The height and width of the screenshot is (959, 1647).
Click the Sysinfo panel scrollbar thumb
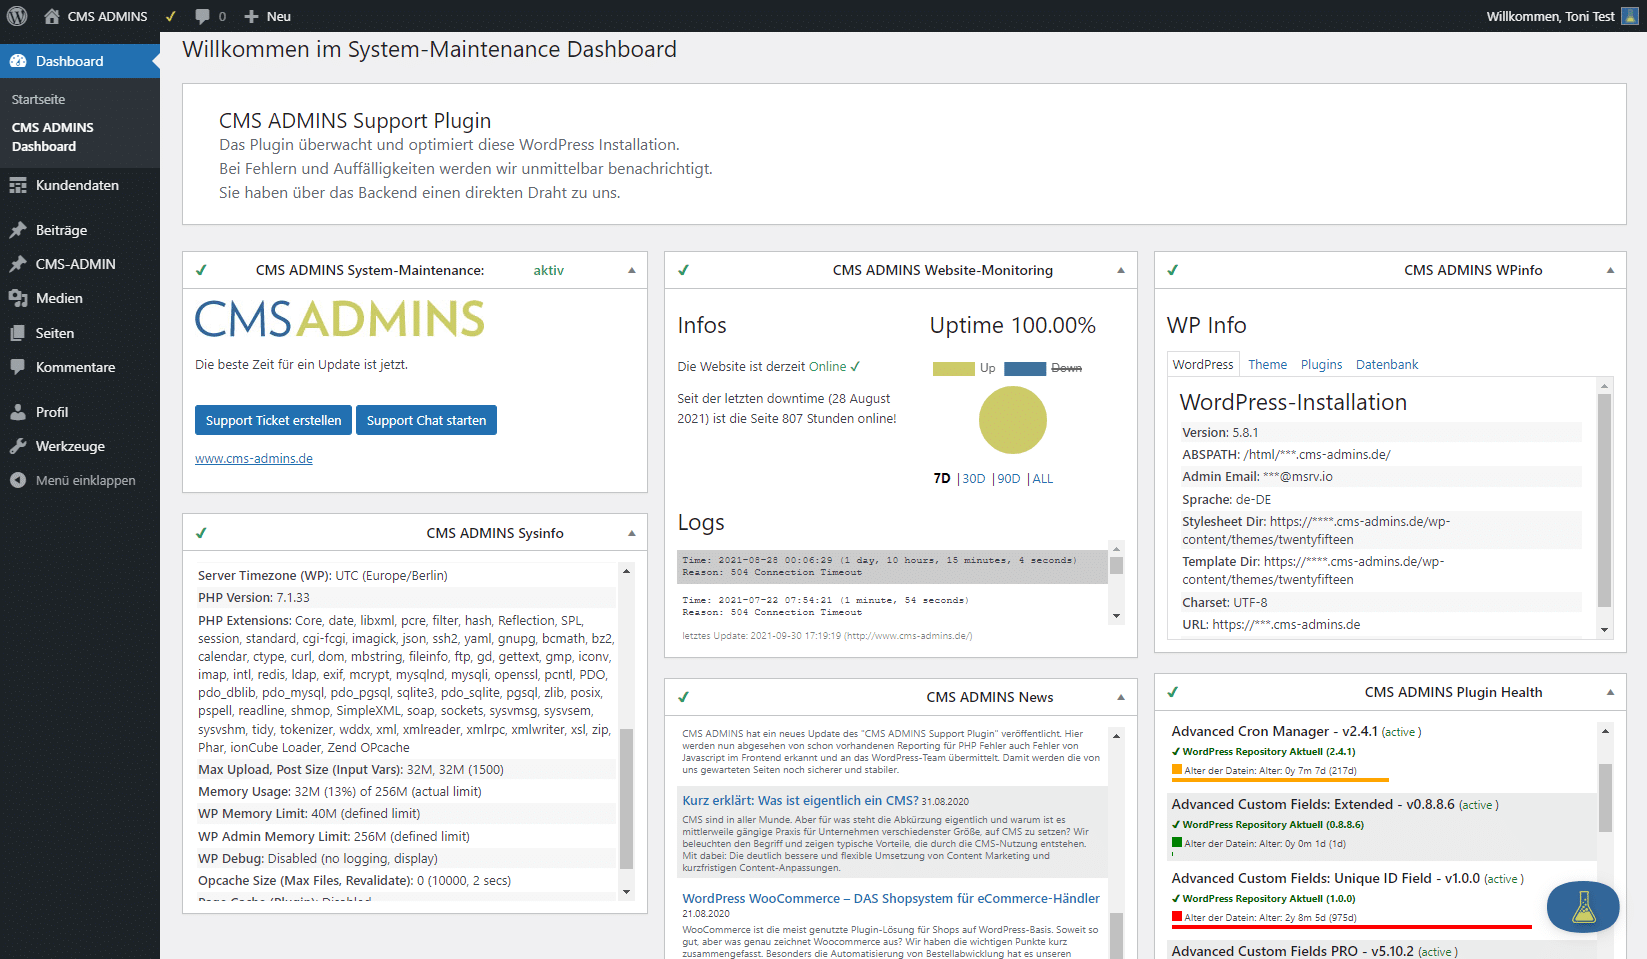pos(627,799)
